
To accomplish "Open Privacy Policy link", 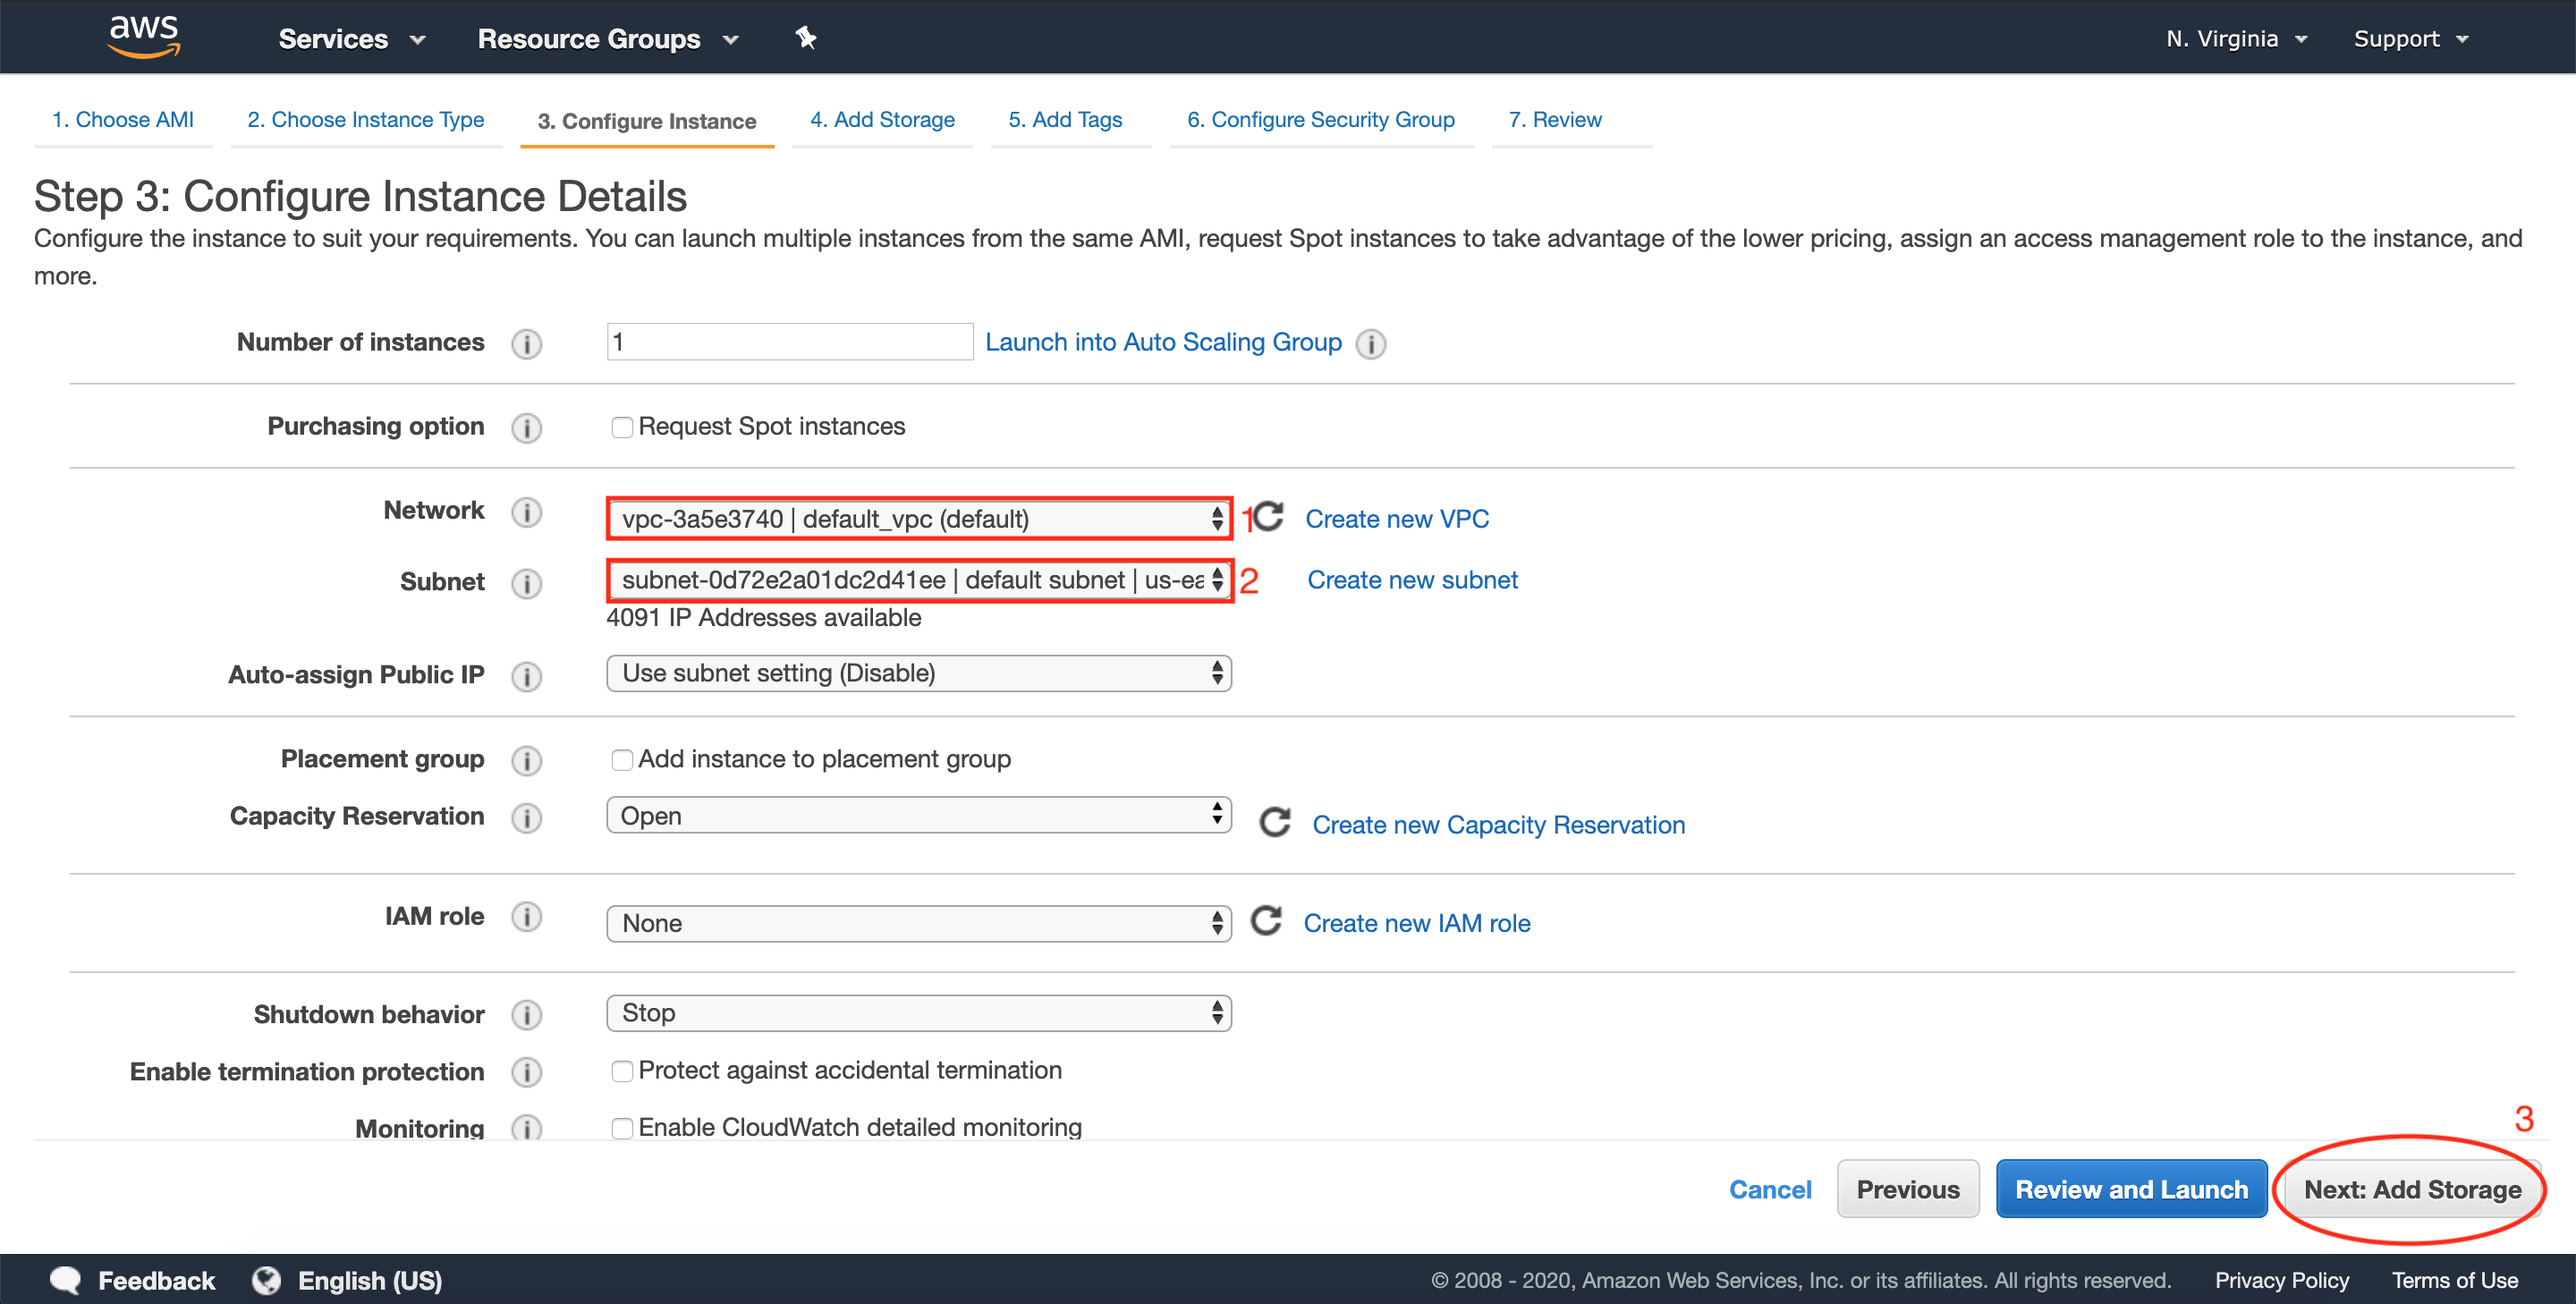I will tap(2281, 1280).
